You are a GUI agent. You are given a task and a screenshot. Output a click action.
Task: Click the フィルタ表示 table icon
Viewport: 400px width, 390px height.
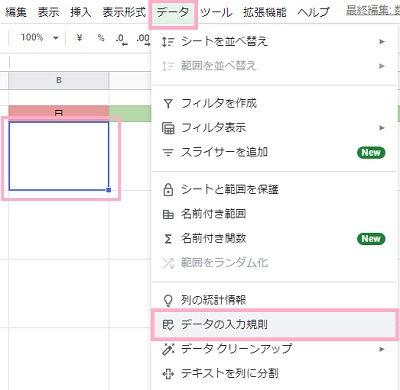point(168,128)
